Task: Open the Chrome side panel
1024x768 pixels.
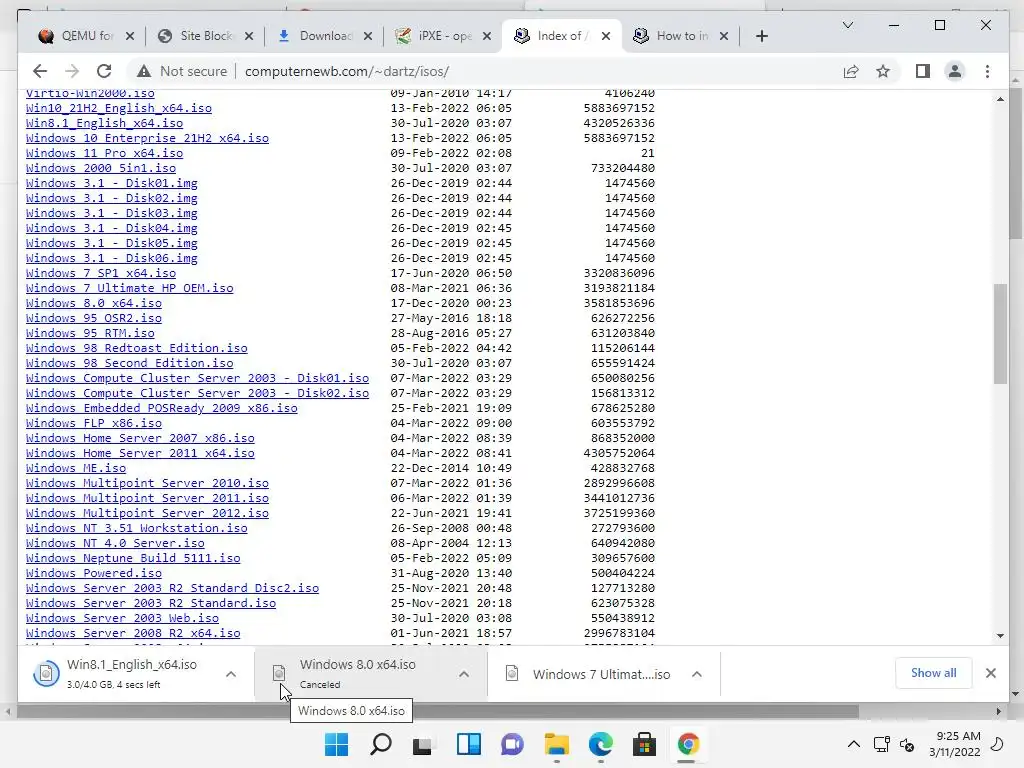Action: coord(923,71)
